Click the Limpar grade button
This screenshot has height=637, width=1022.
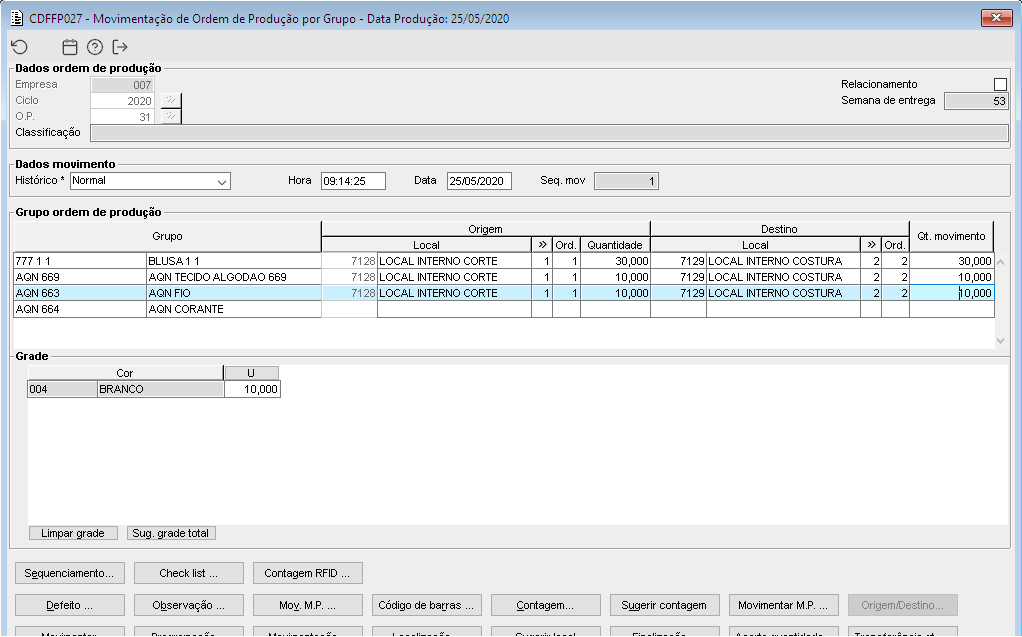pos(73,533)
